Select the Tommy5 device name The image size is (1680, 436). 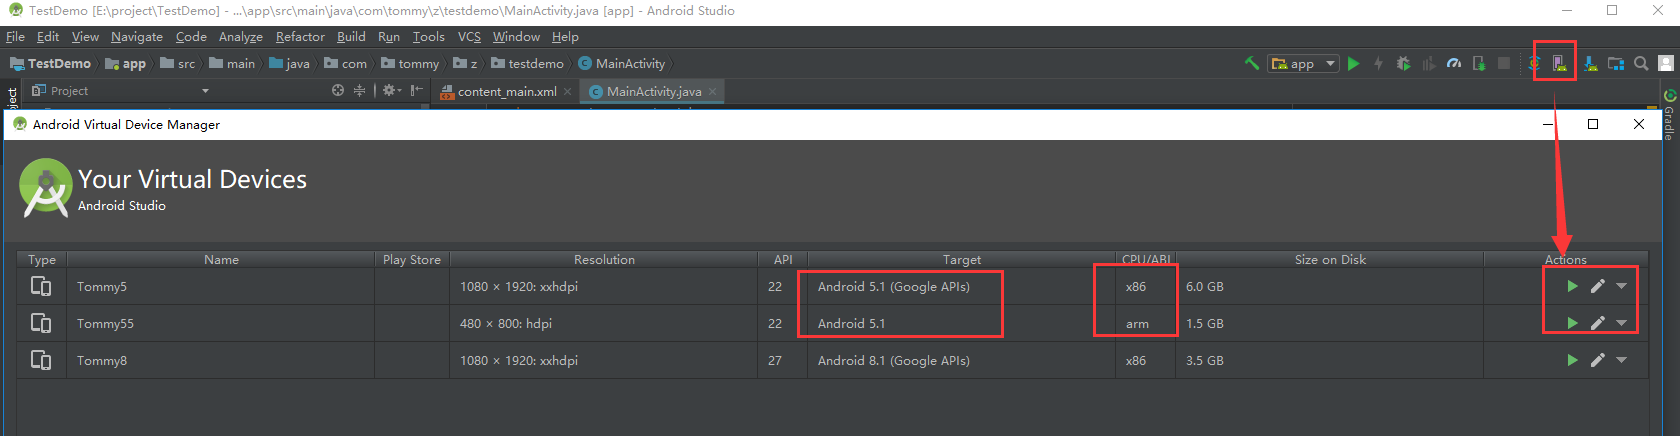(102, 286)
